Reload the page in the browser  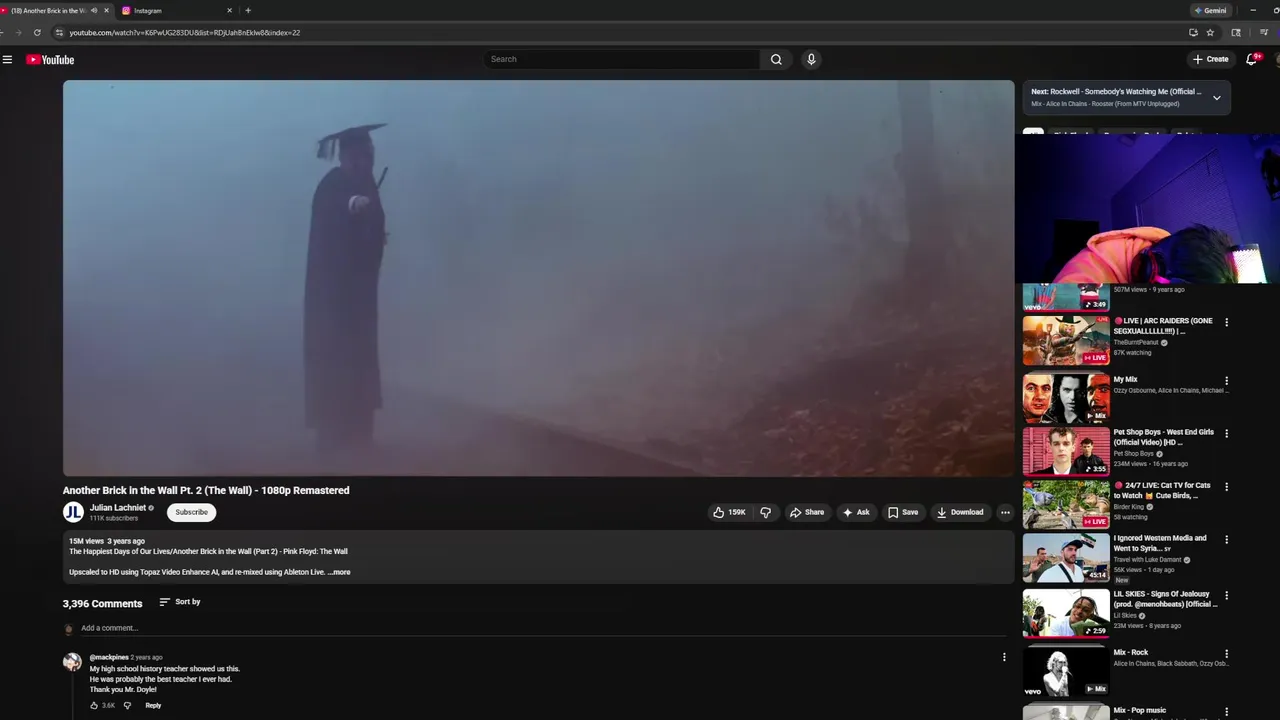click(x=37, y=32)
